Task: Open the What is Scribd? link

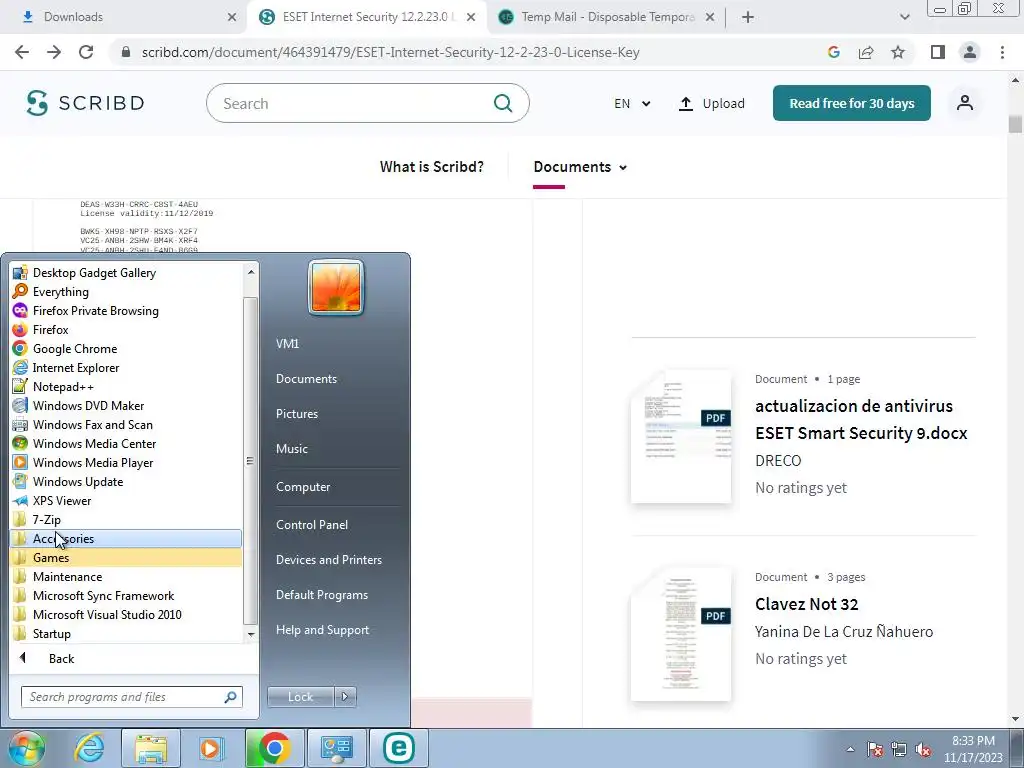Action: 432,167
